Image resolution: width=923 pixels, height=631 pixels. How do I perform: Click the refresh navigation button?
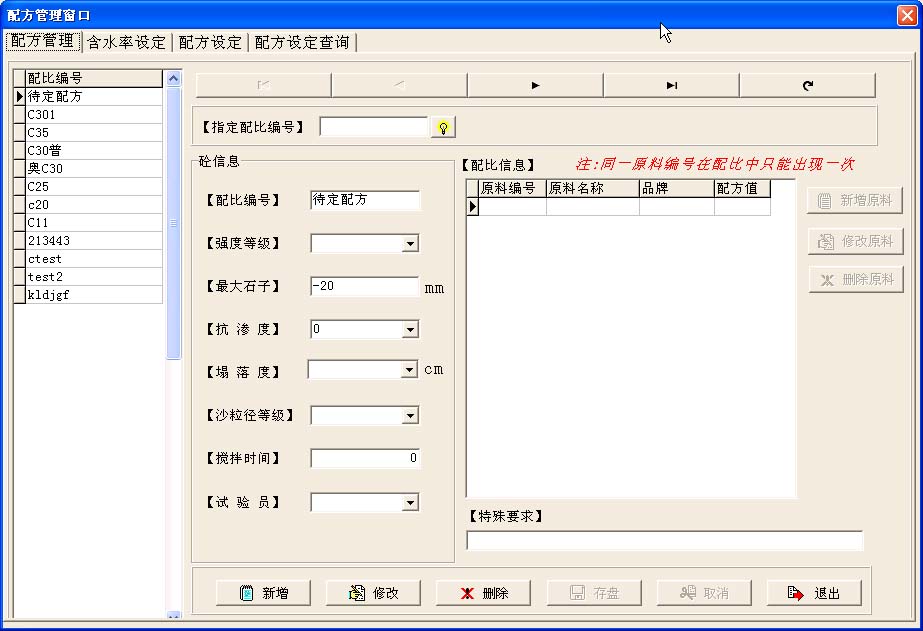[x=807, y=86]
